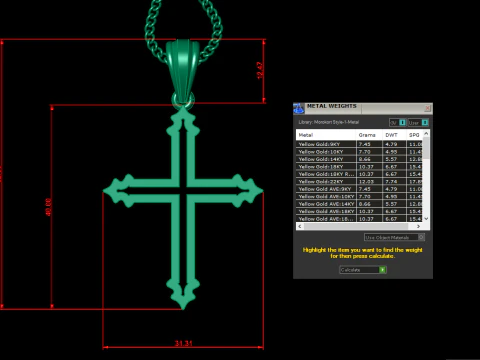Click the Metal column header
480x360 pixels.
pos(326,135)
